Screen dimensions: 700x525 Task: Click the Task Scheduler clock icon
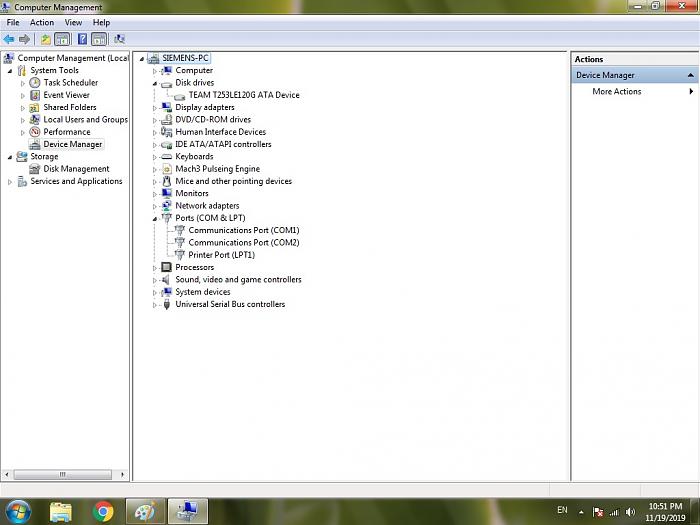(x=35, y=83)
